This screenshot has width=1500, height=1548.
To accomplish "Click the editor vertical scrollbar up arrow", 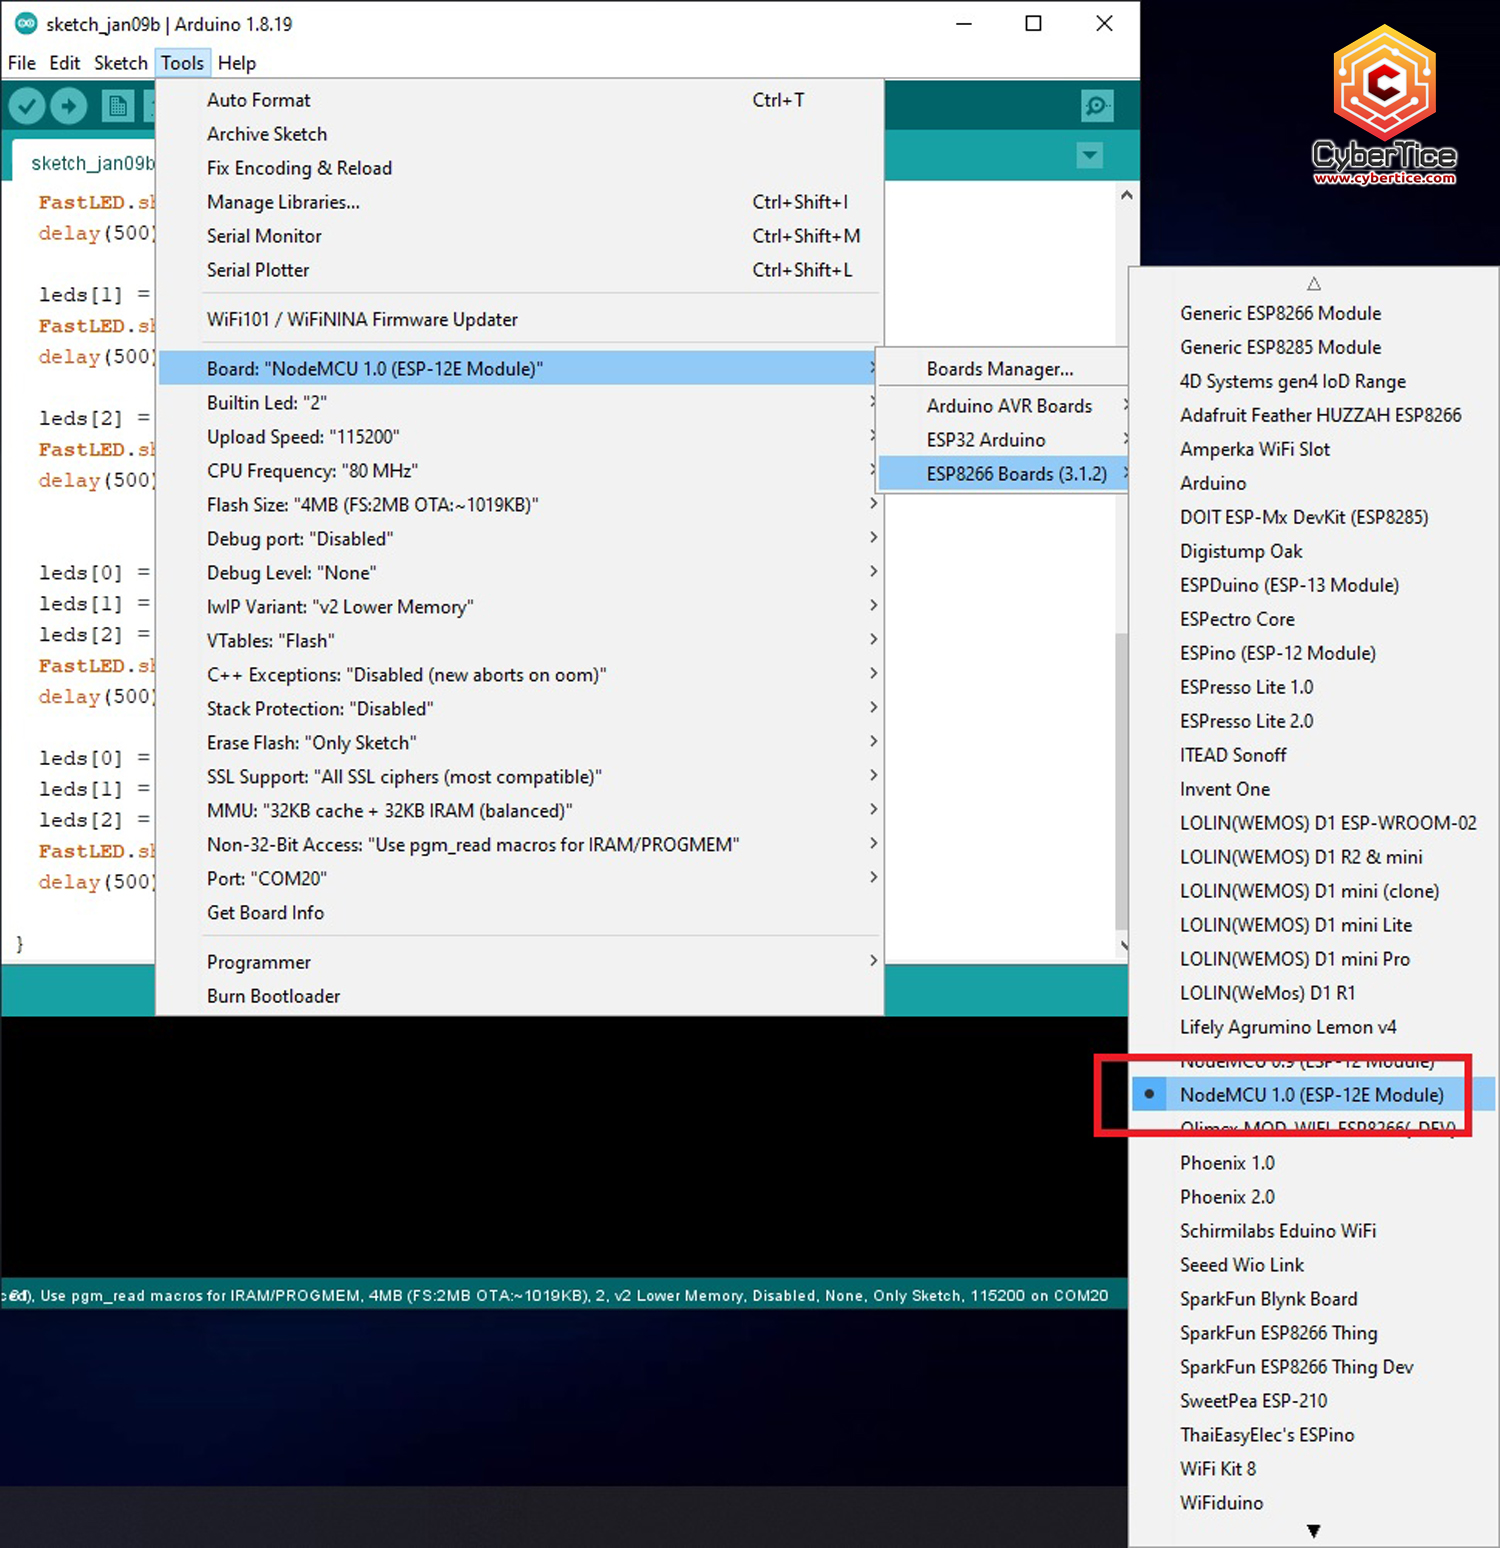I will click(x=1126, y=196).
